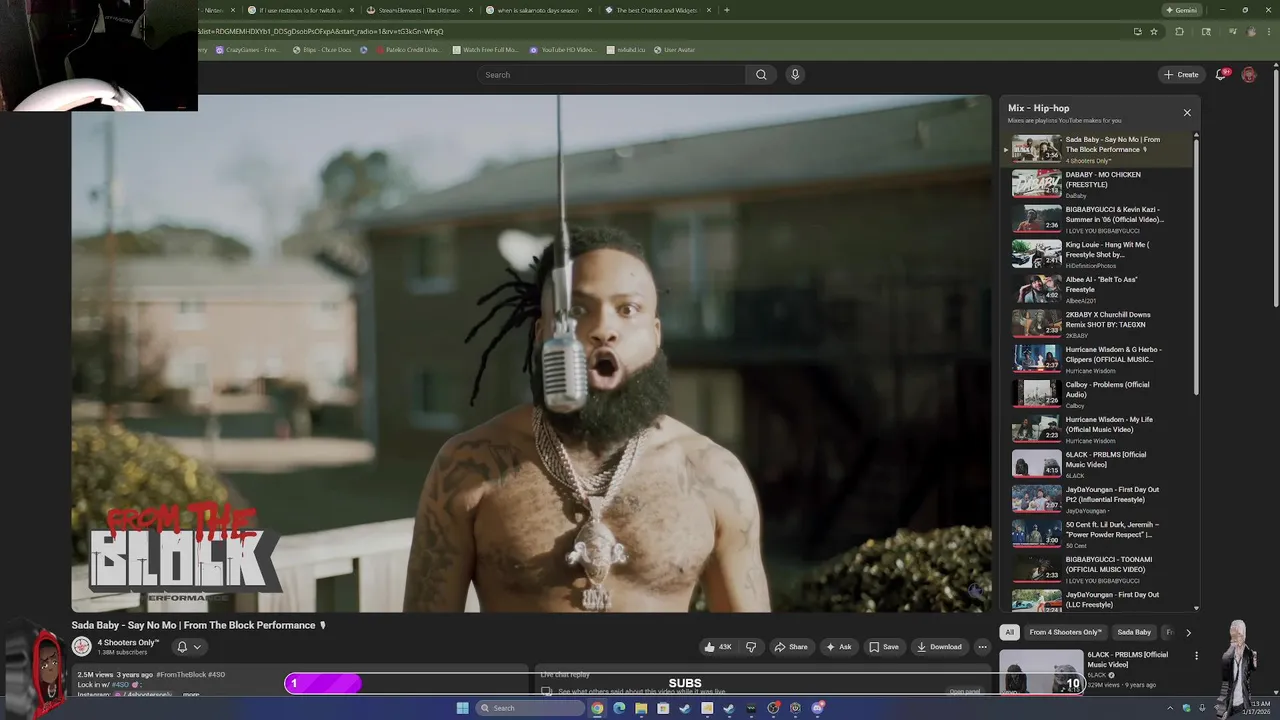This screenshot has width=1280, height=720.
Task: Click currently playing Sada Baby mix entry
Action: (x=1097, y=149)
